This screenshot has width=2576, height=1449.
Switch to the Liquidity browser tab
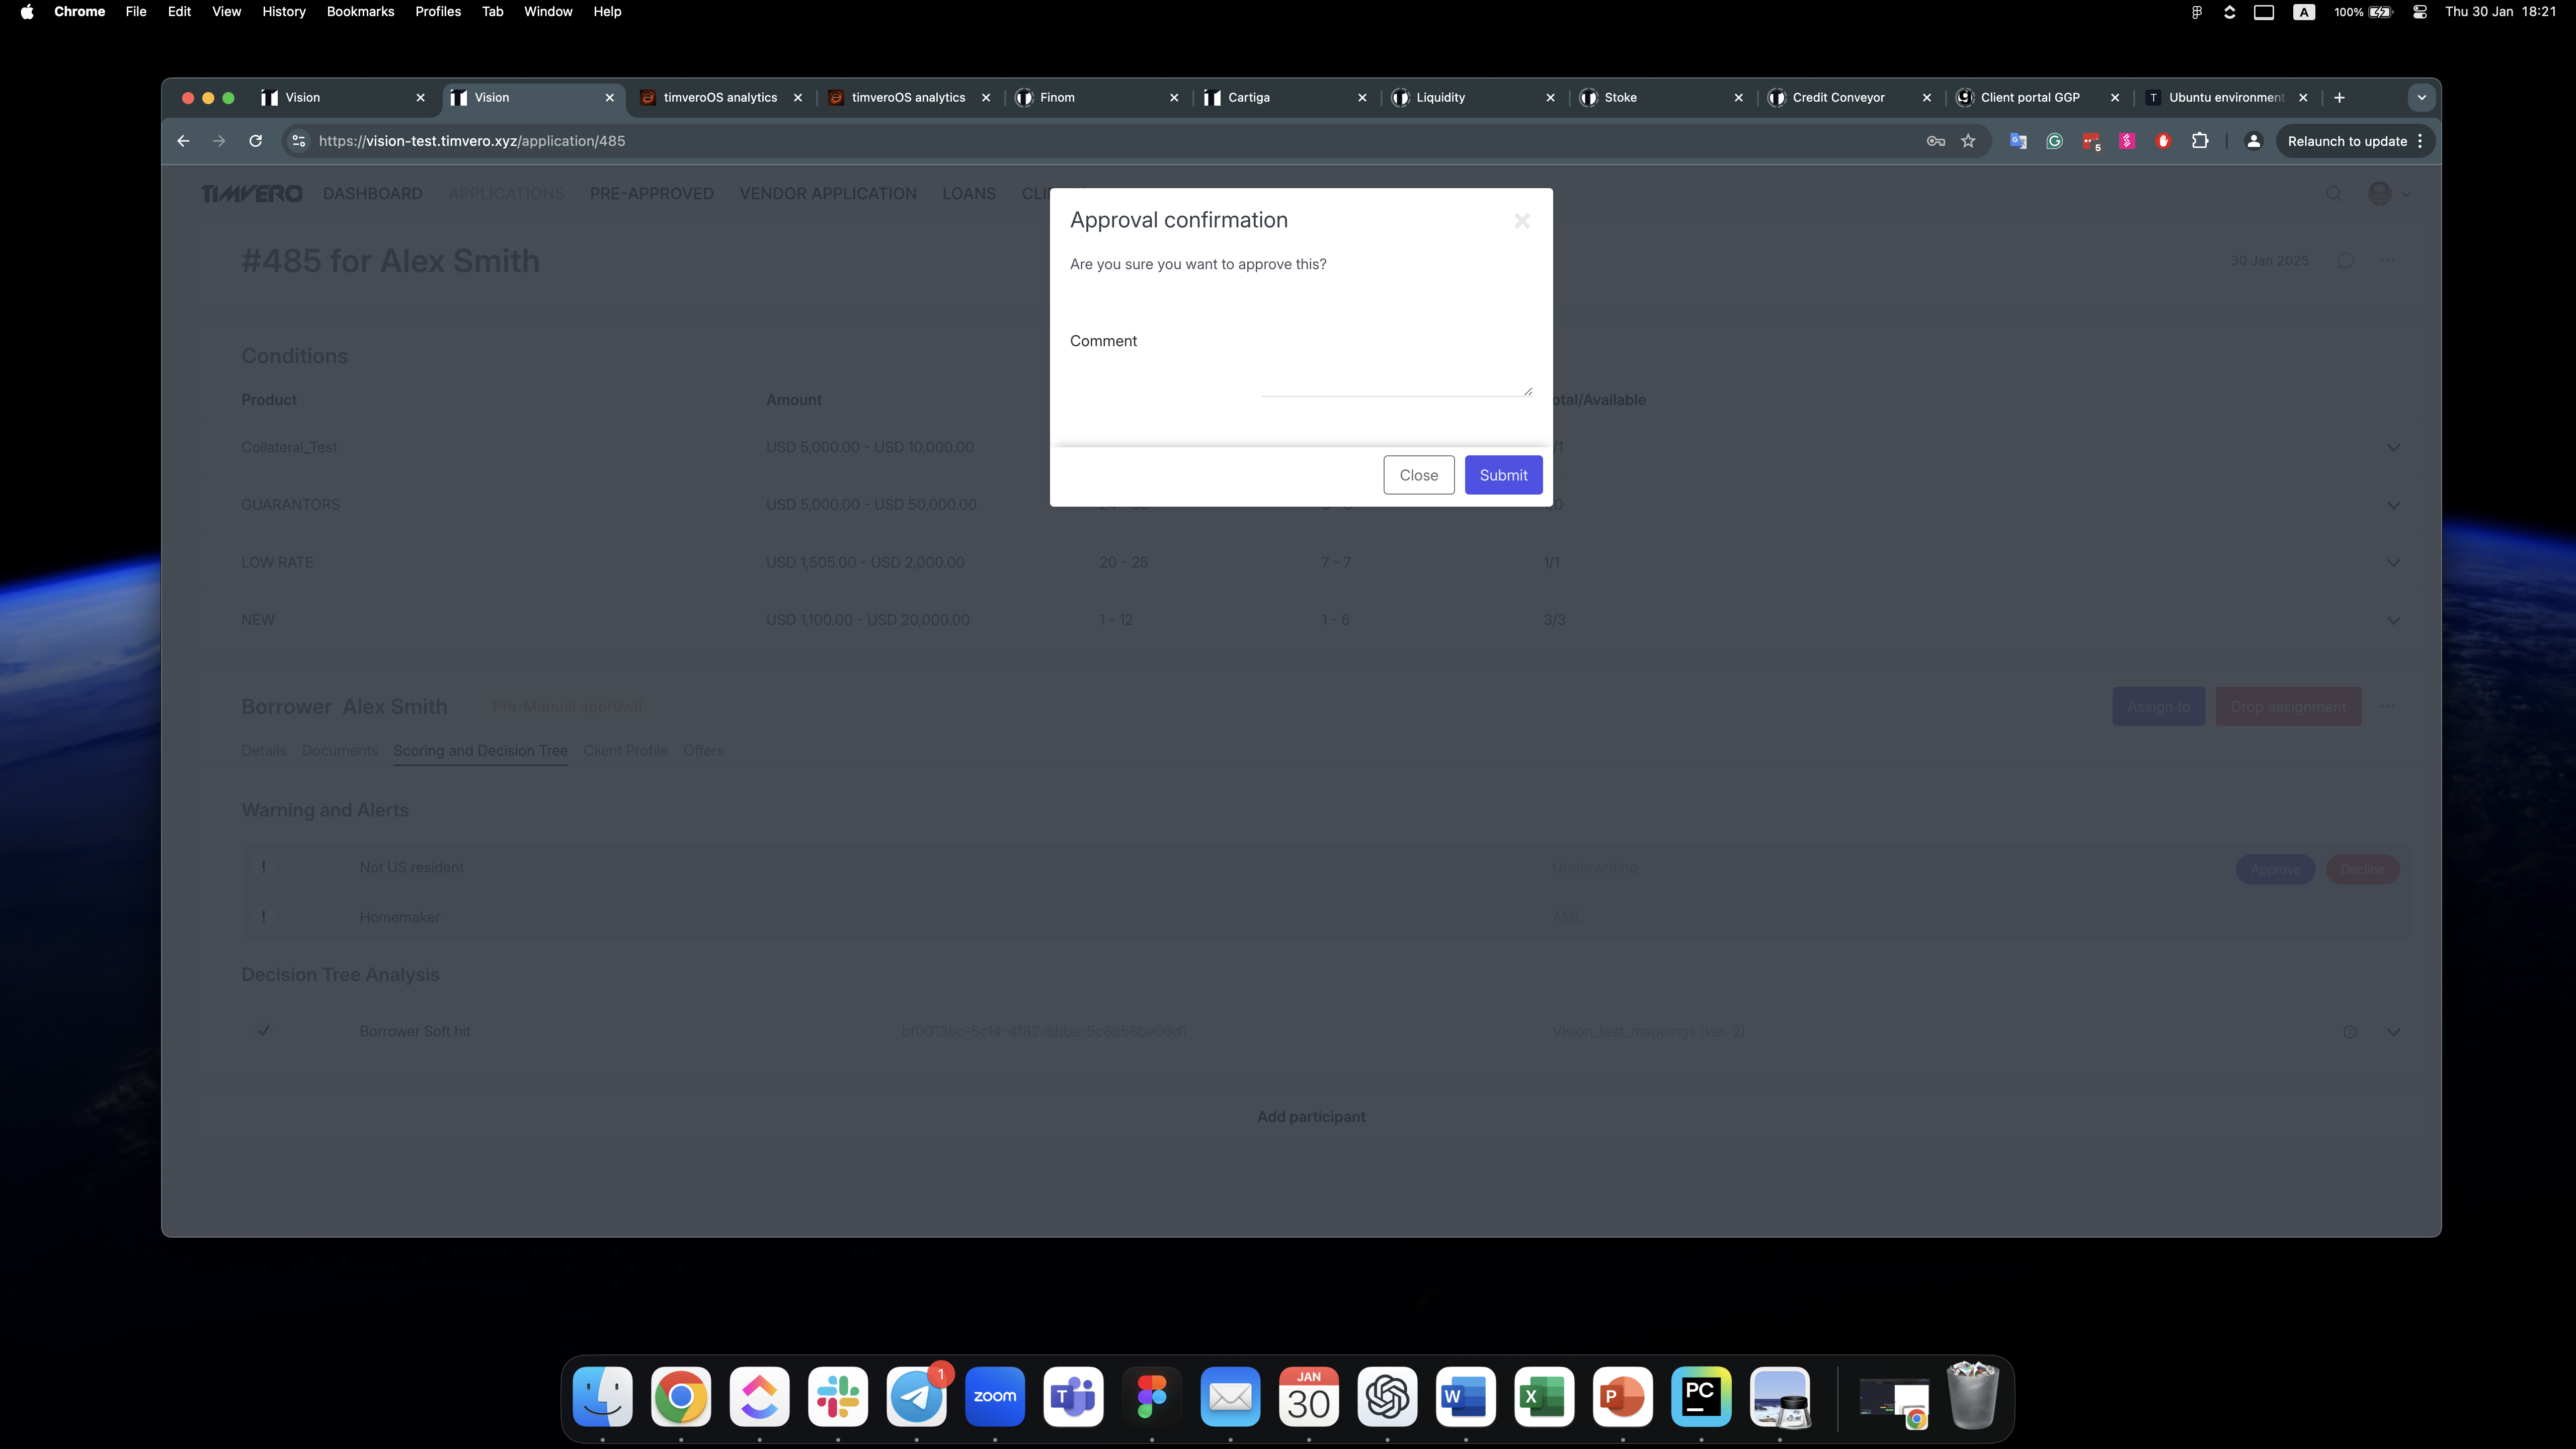(1440, 97)
